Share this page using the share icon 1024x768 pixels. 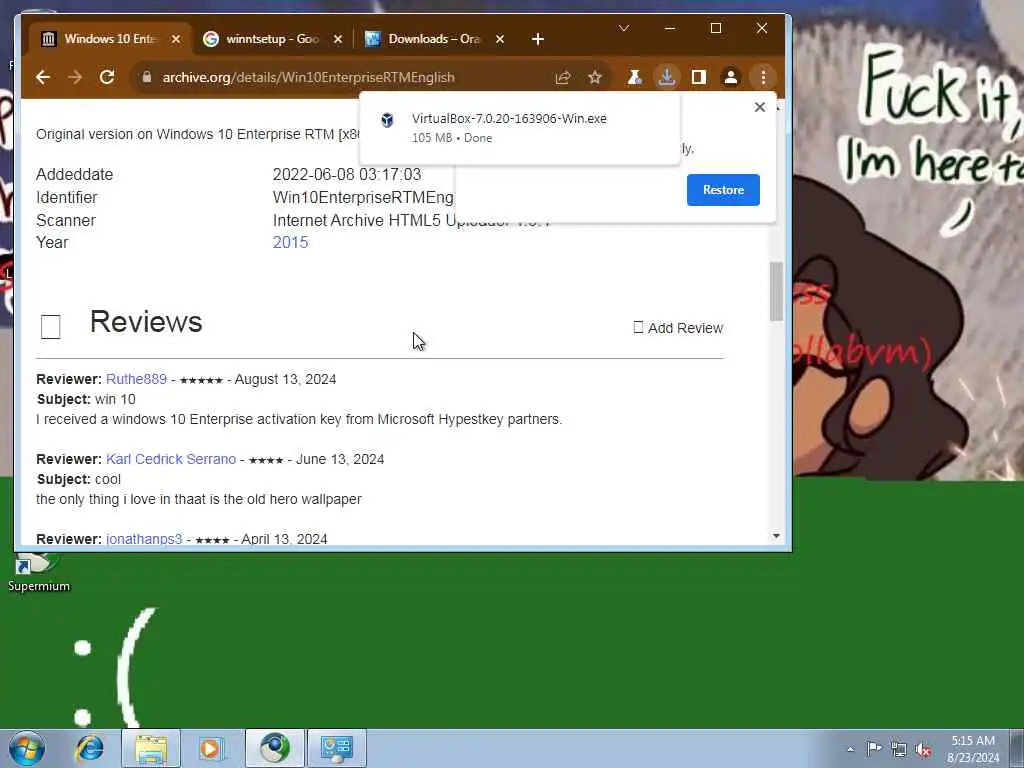pos(563,77)
